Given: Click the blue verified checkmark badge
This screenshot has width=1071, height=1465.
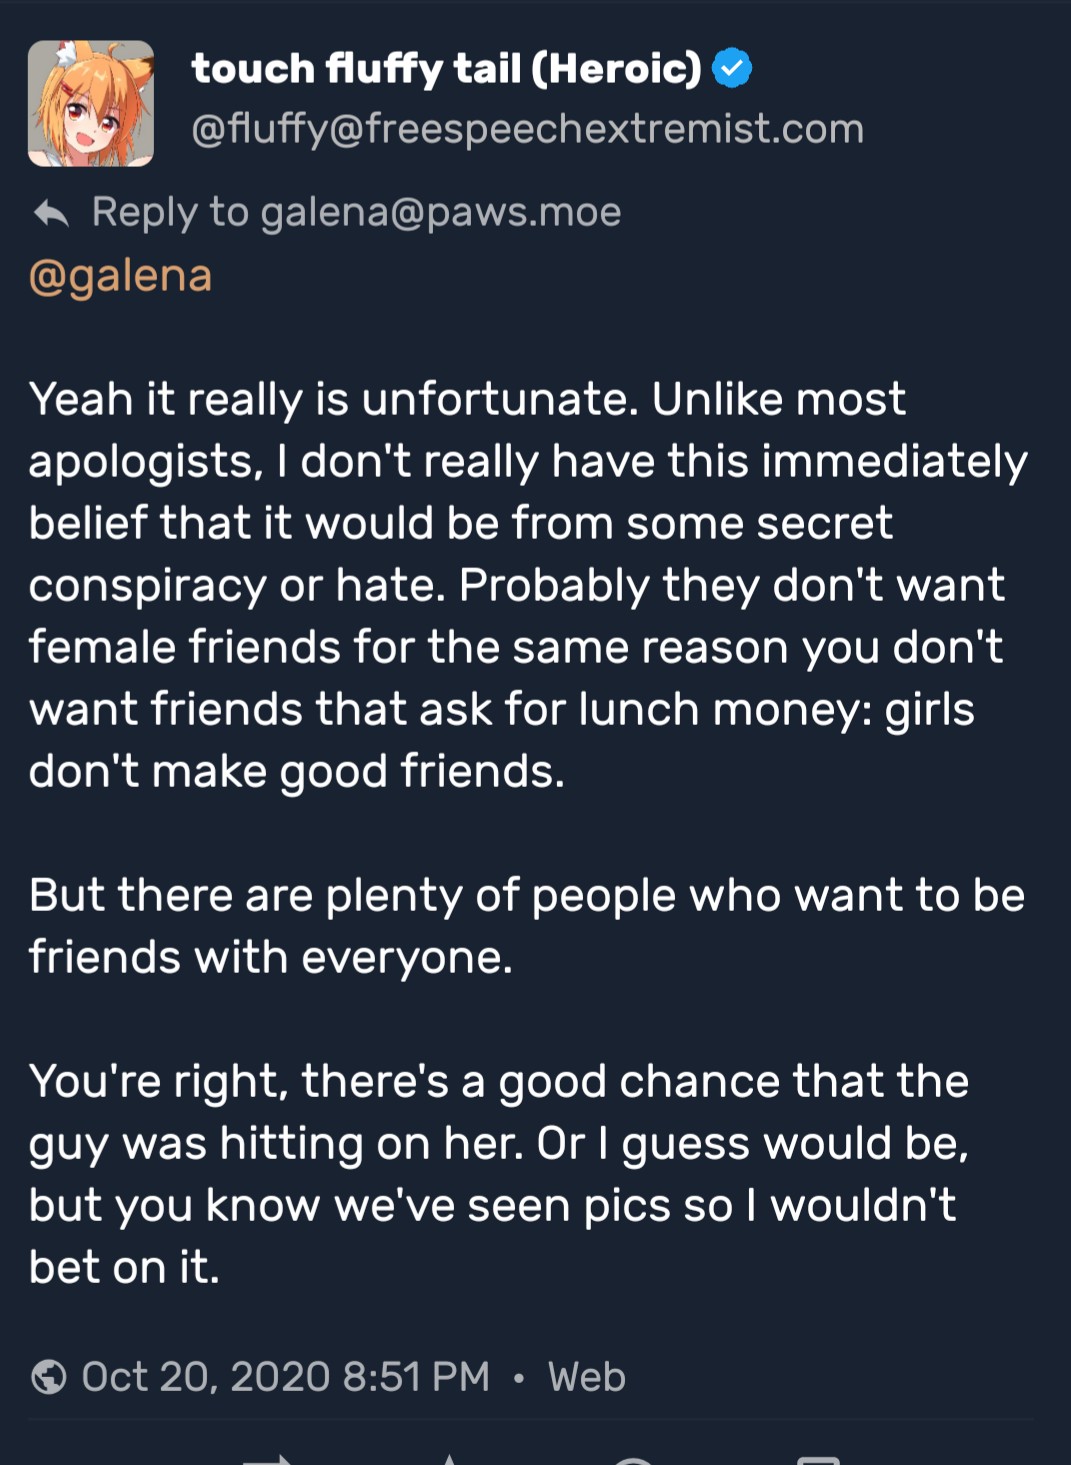Looking at the screenshot, I should tap(732, 68).
